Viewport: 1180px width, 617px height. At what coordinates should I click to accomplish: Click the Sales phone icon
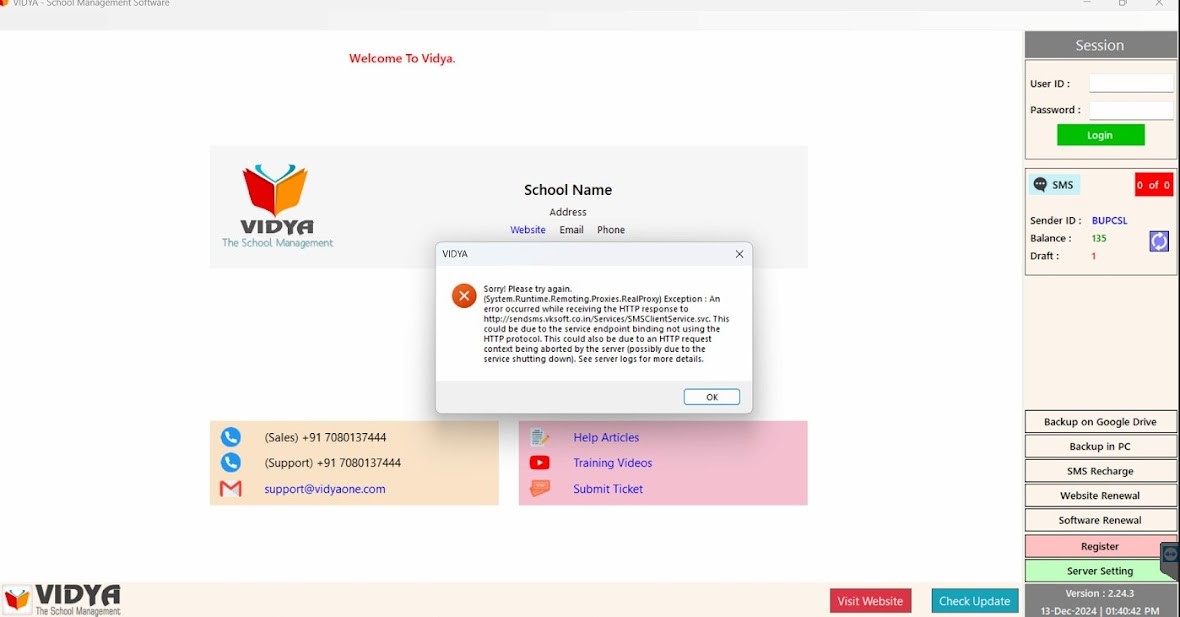pos(231,437)
